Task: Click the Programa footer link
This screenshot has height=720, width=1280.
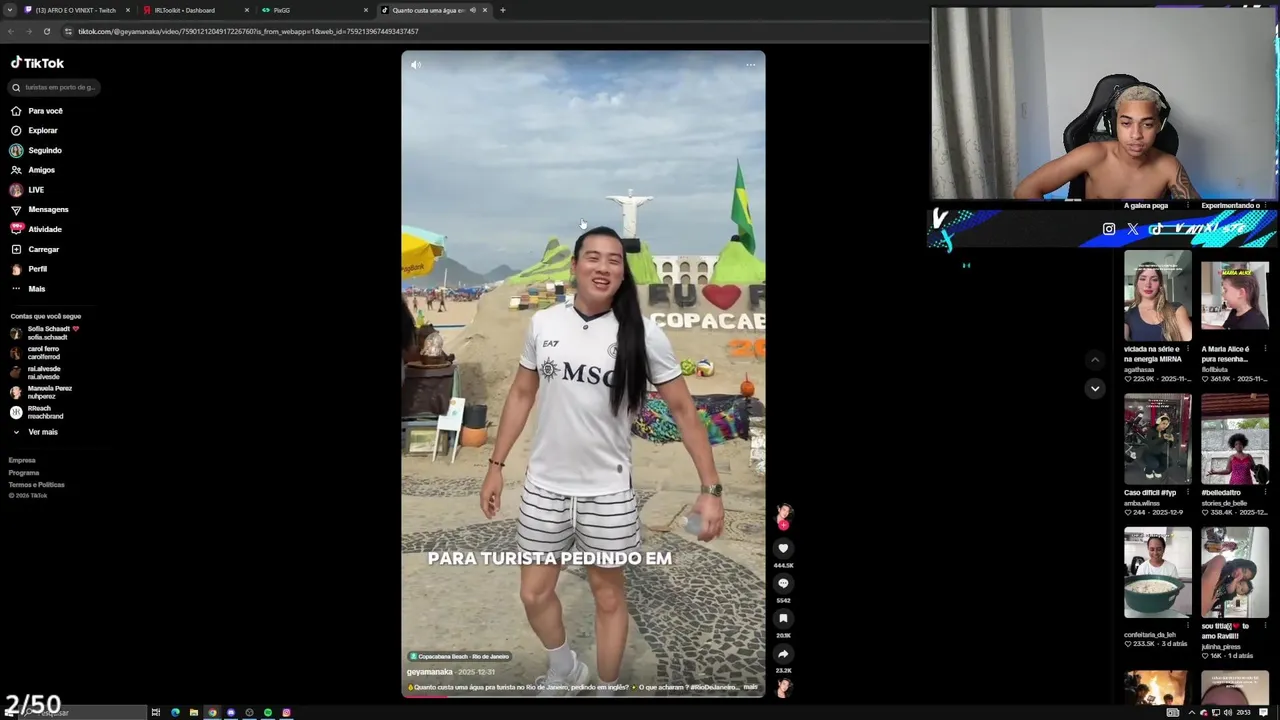Action: coord(24,473)
